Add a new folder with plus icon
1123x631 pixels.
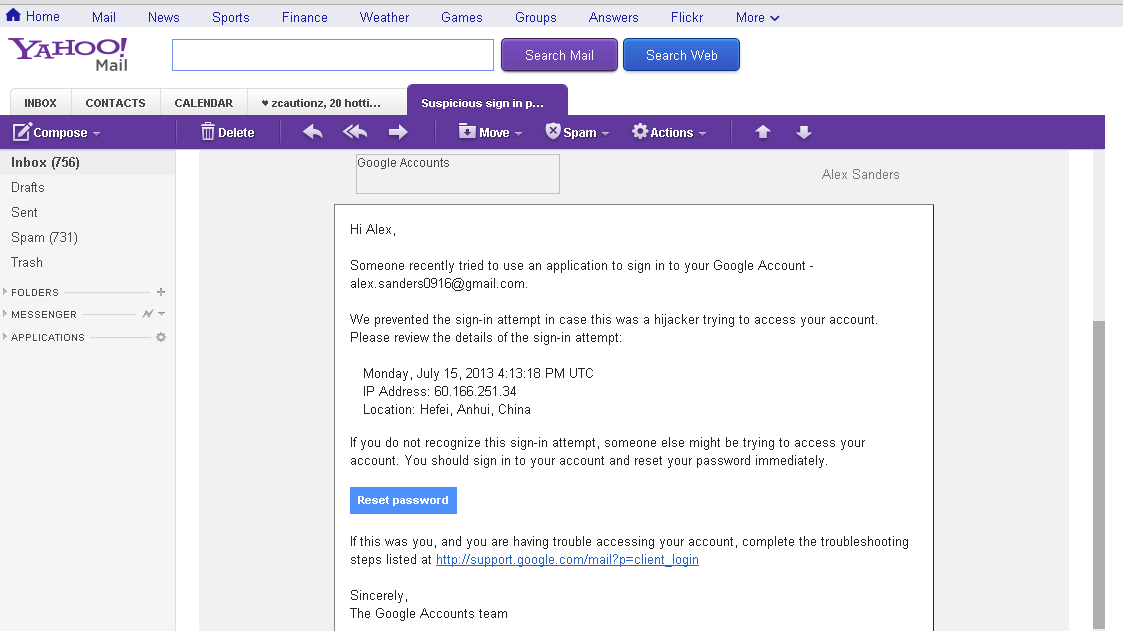(161, 292)
